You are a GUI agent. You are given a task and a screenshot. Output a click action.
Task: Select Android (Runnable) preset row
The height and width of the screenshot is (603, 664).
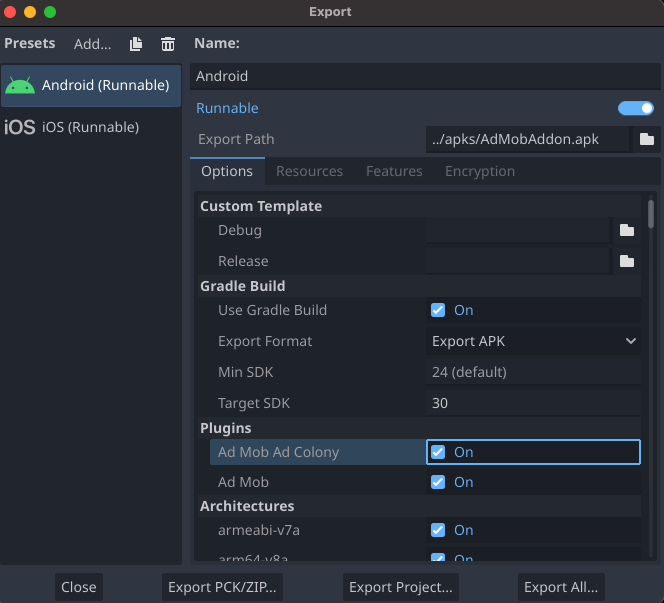coord(91,85)
